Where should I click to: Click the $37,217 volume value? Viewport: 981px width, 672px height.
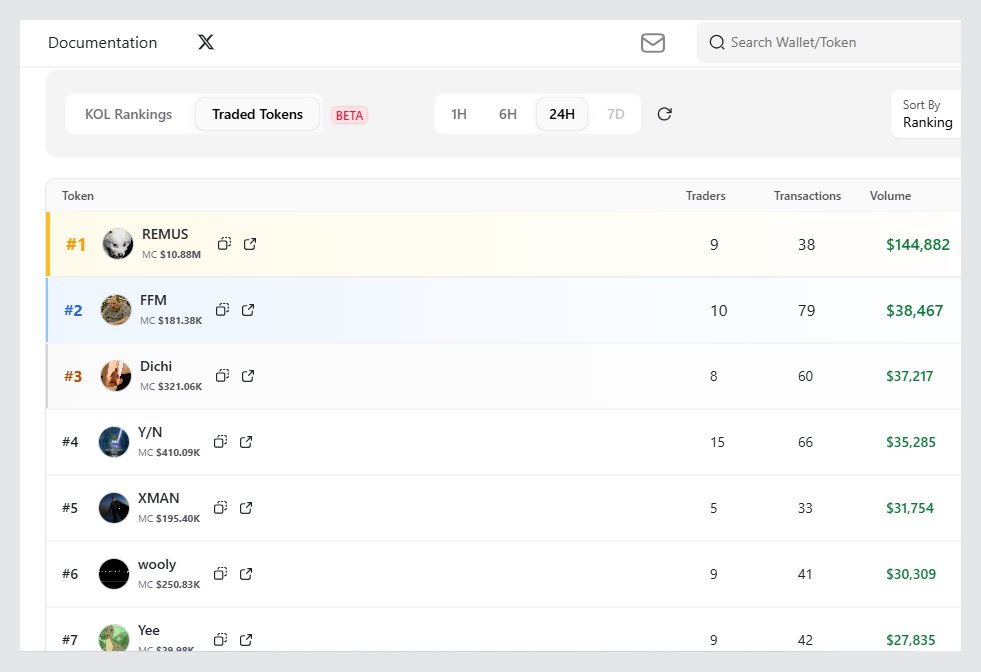click(x=909, y=376)
